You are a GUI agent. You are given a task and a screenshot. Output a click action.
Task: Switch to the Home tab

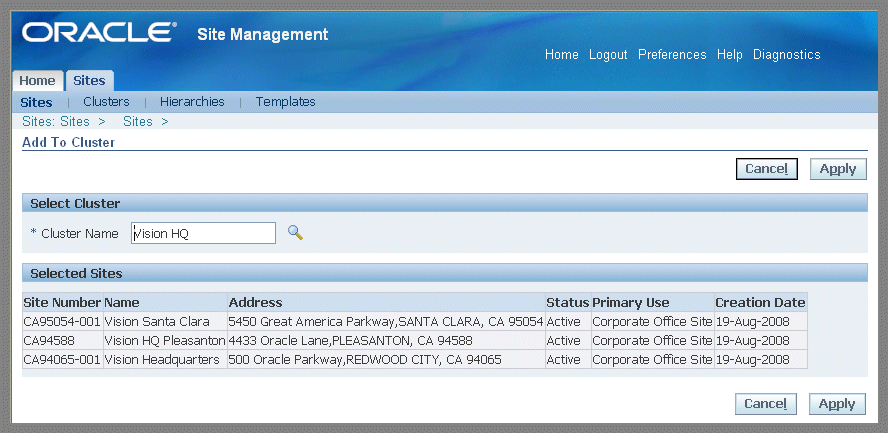point(37,81)
